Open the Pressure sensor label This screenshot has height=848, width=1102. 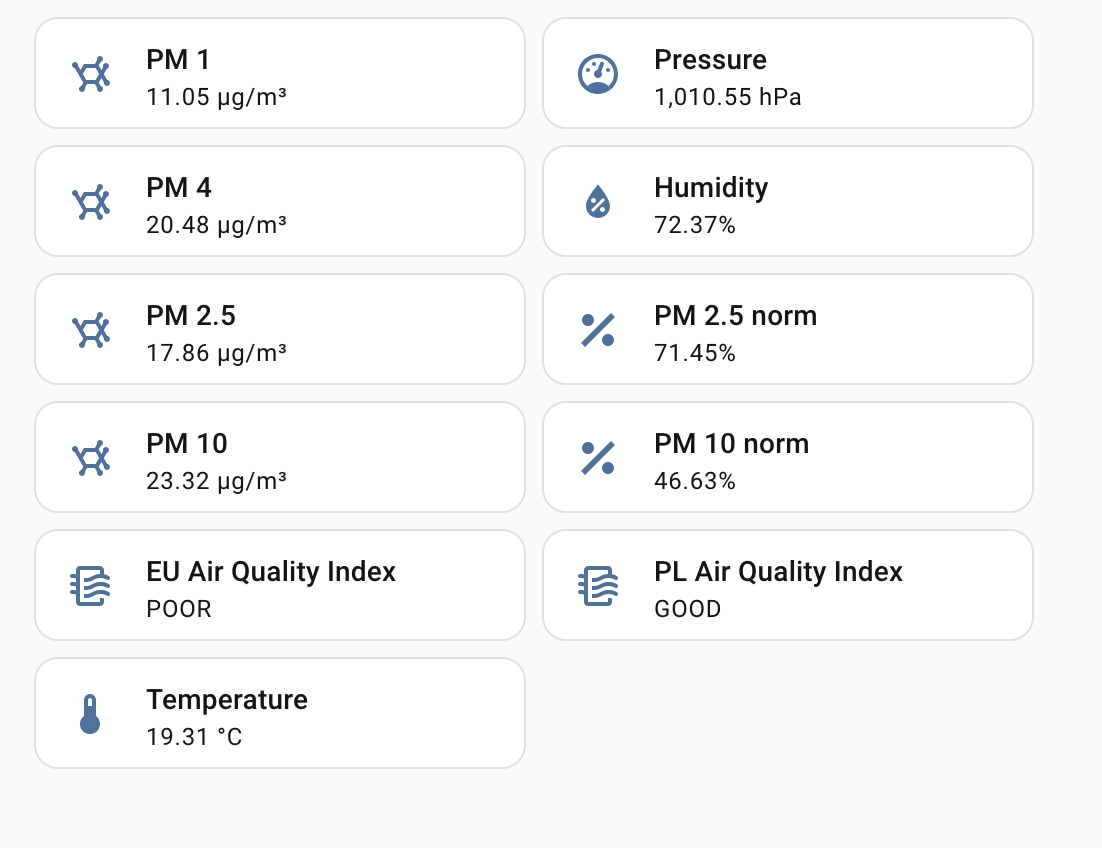pyautogui.click(x=710, y=60)
